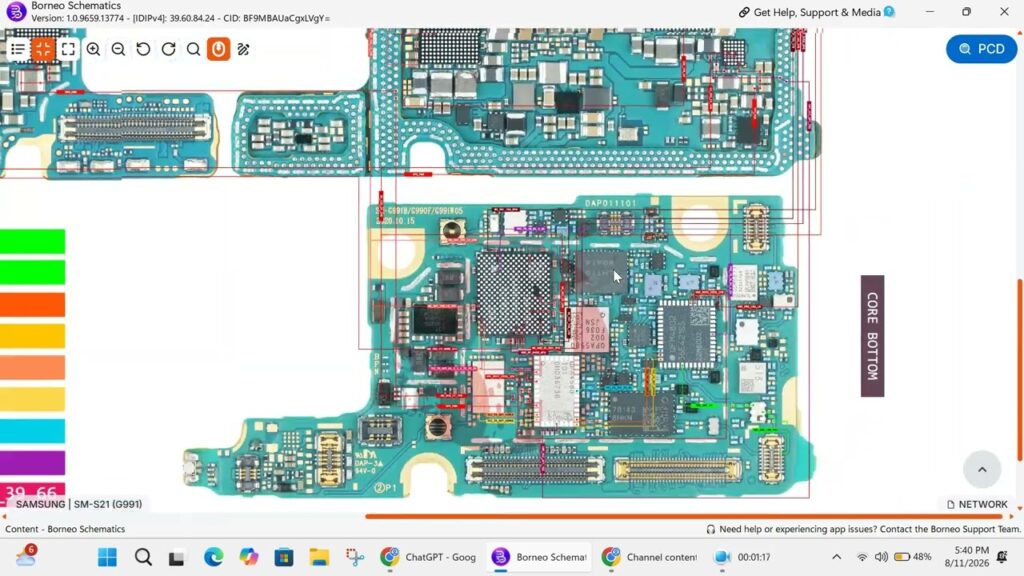Select the pencil draw tool

[x=244, y=49]
